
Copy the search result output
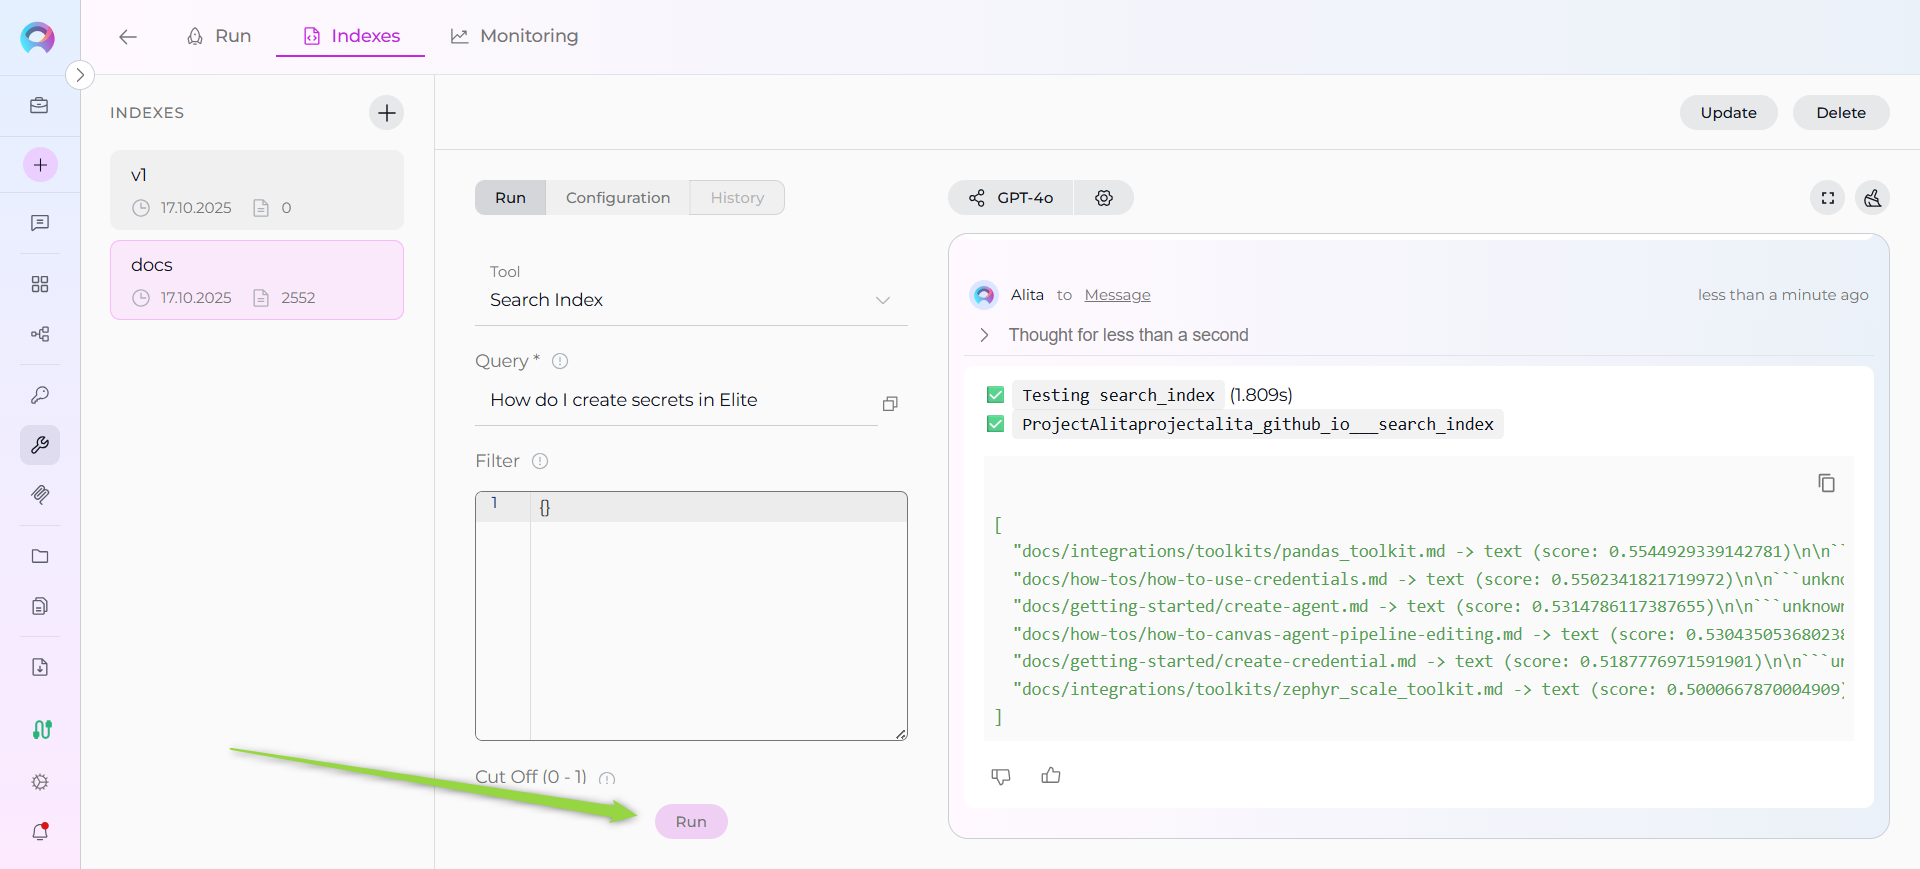pyautogui.click(x=1826, y=483)
